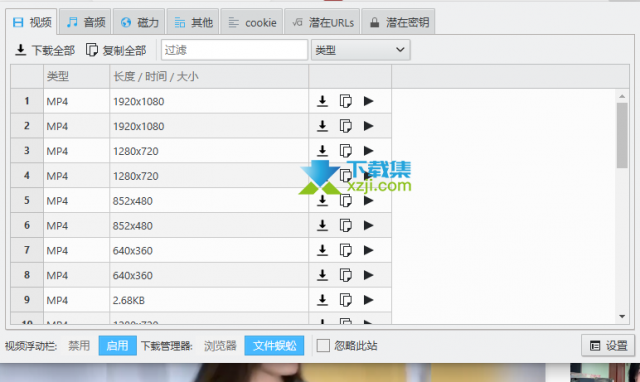Copy link for row 8 MP4

coord(345,275)
